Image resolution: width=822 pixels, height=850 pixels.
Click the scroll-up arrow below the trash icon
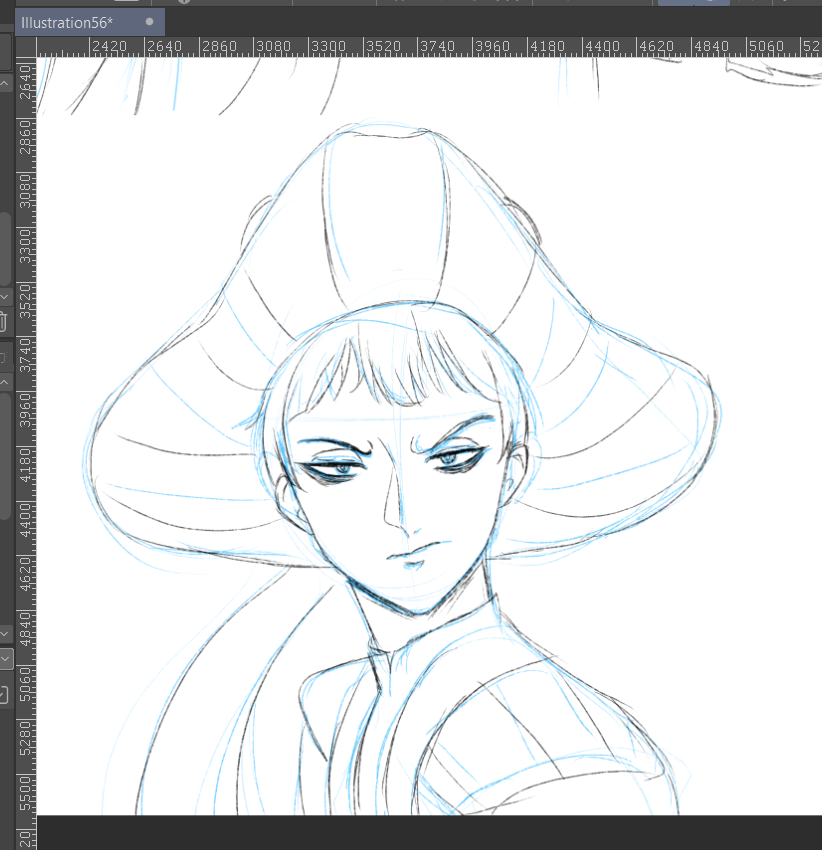(4, 382)
